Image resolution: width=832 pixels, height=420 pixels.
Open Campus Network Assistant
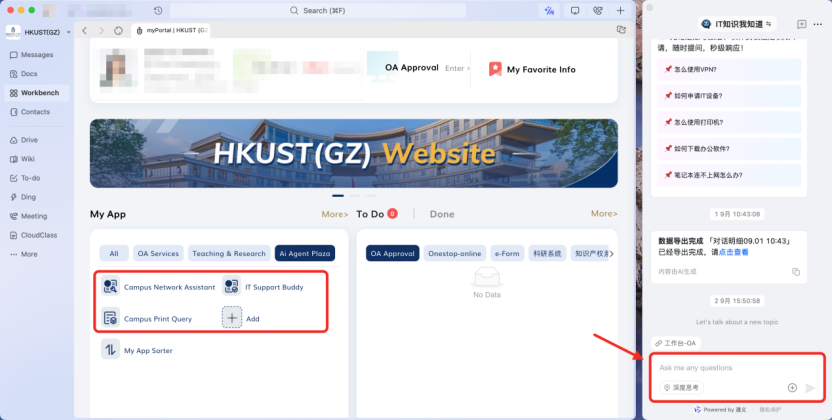coord(158,287)
